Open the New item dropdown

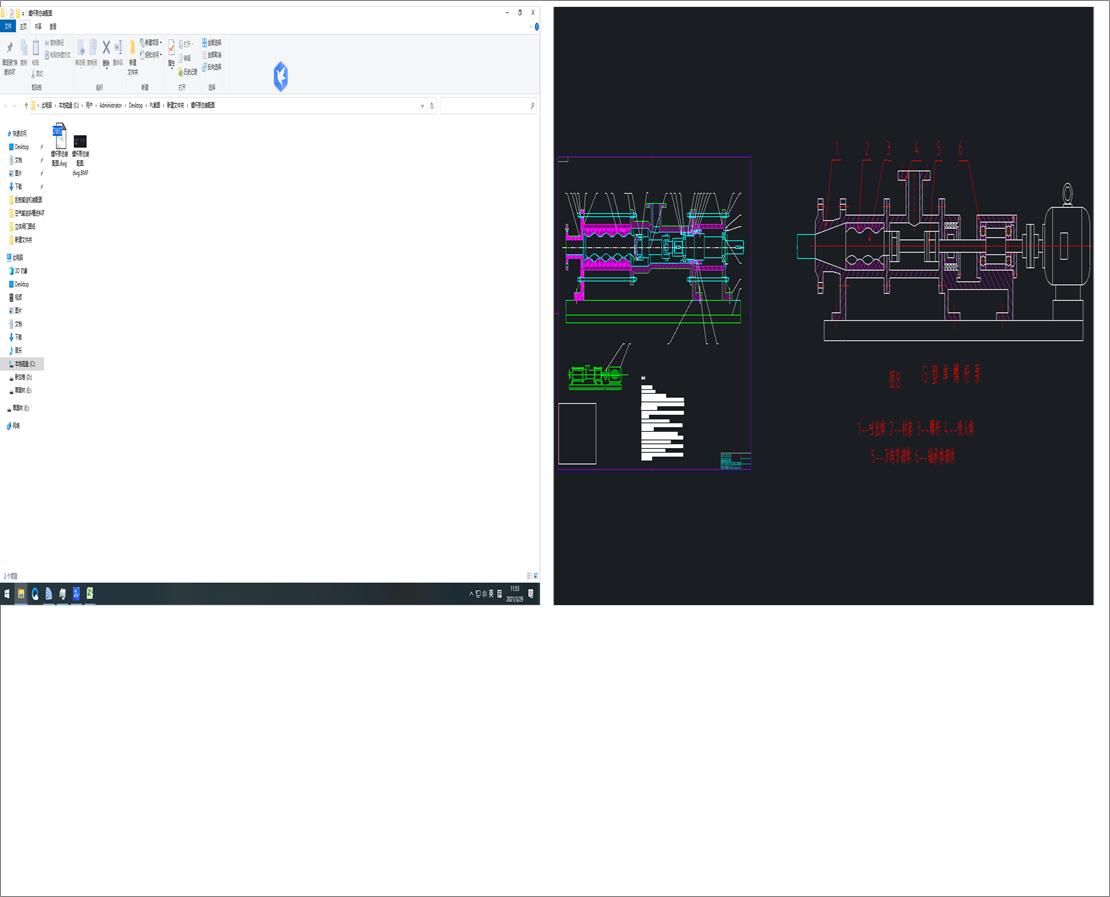(151, 43)
